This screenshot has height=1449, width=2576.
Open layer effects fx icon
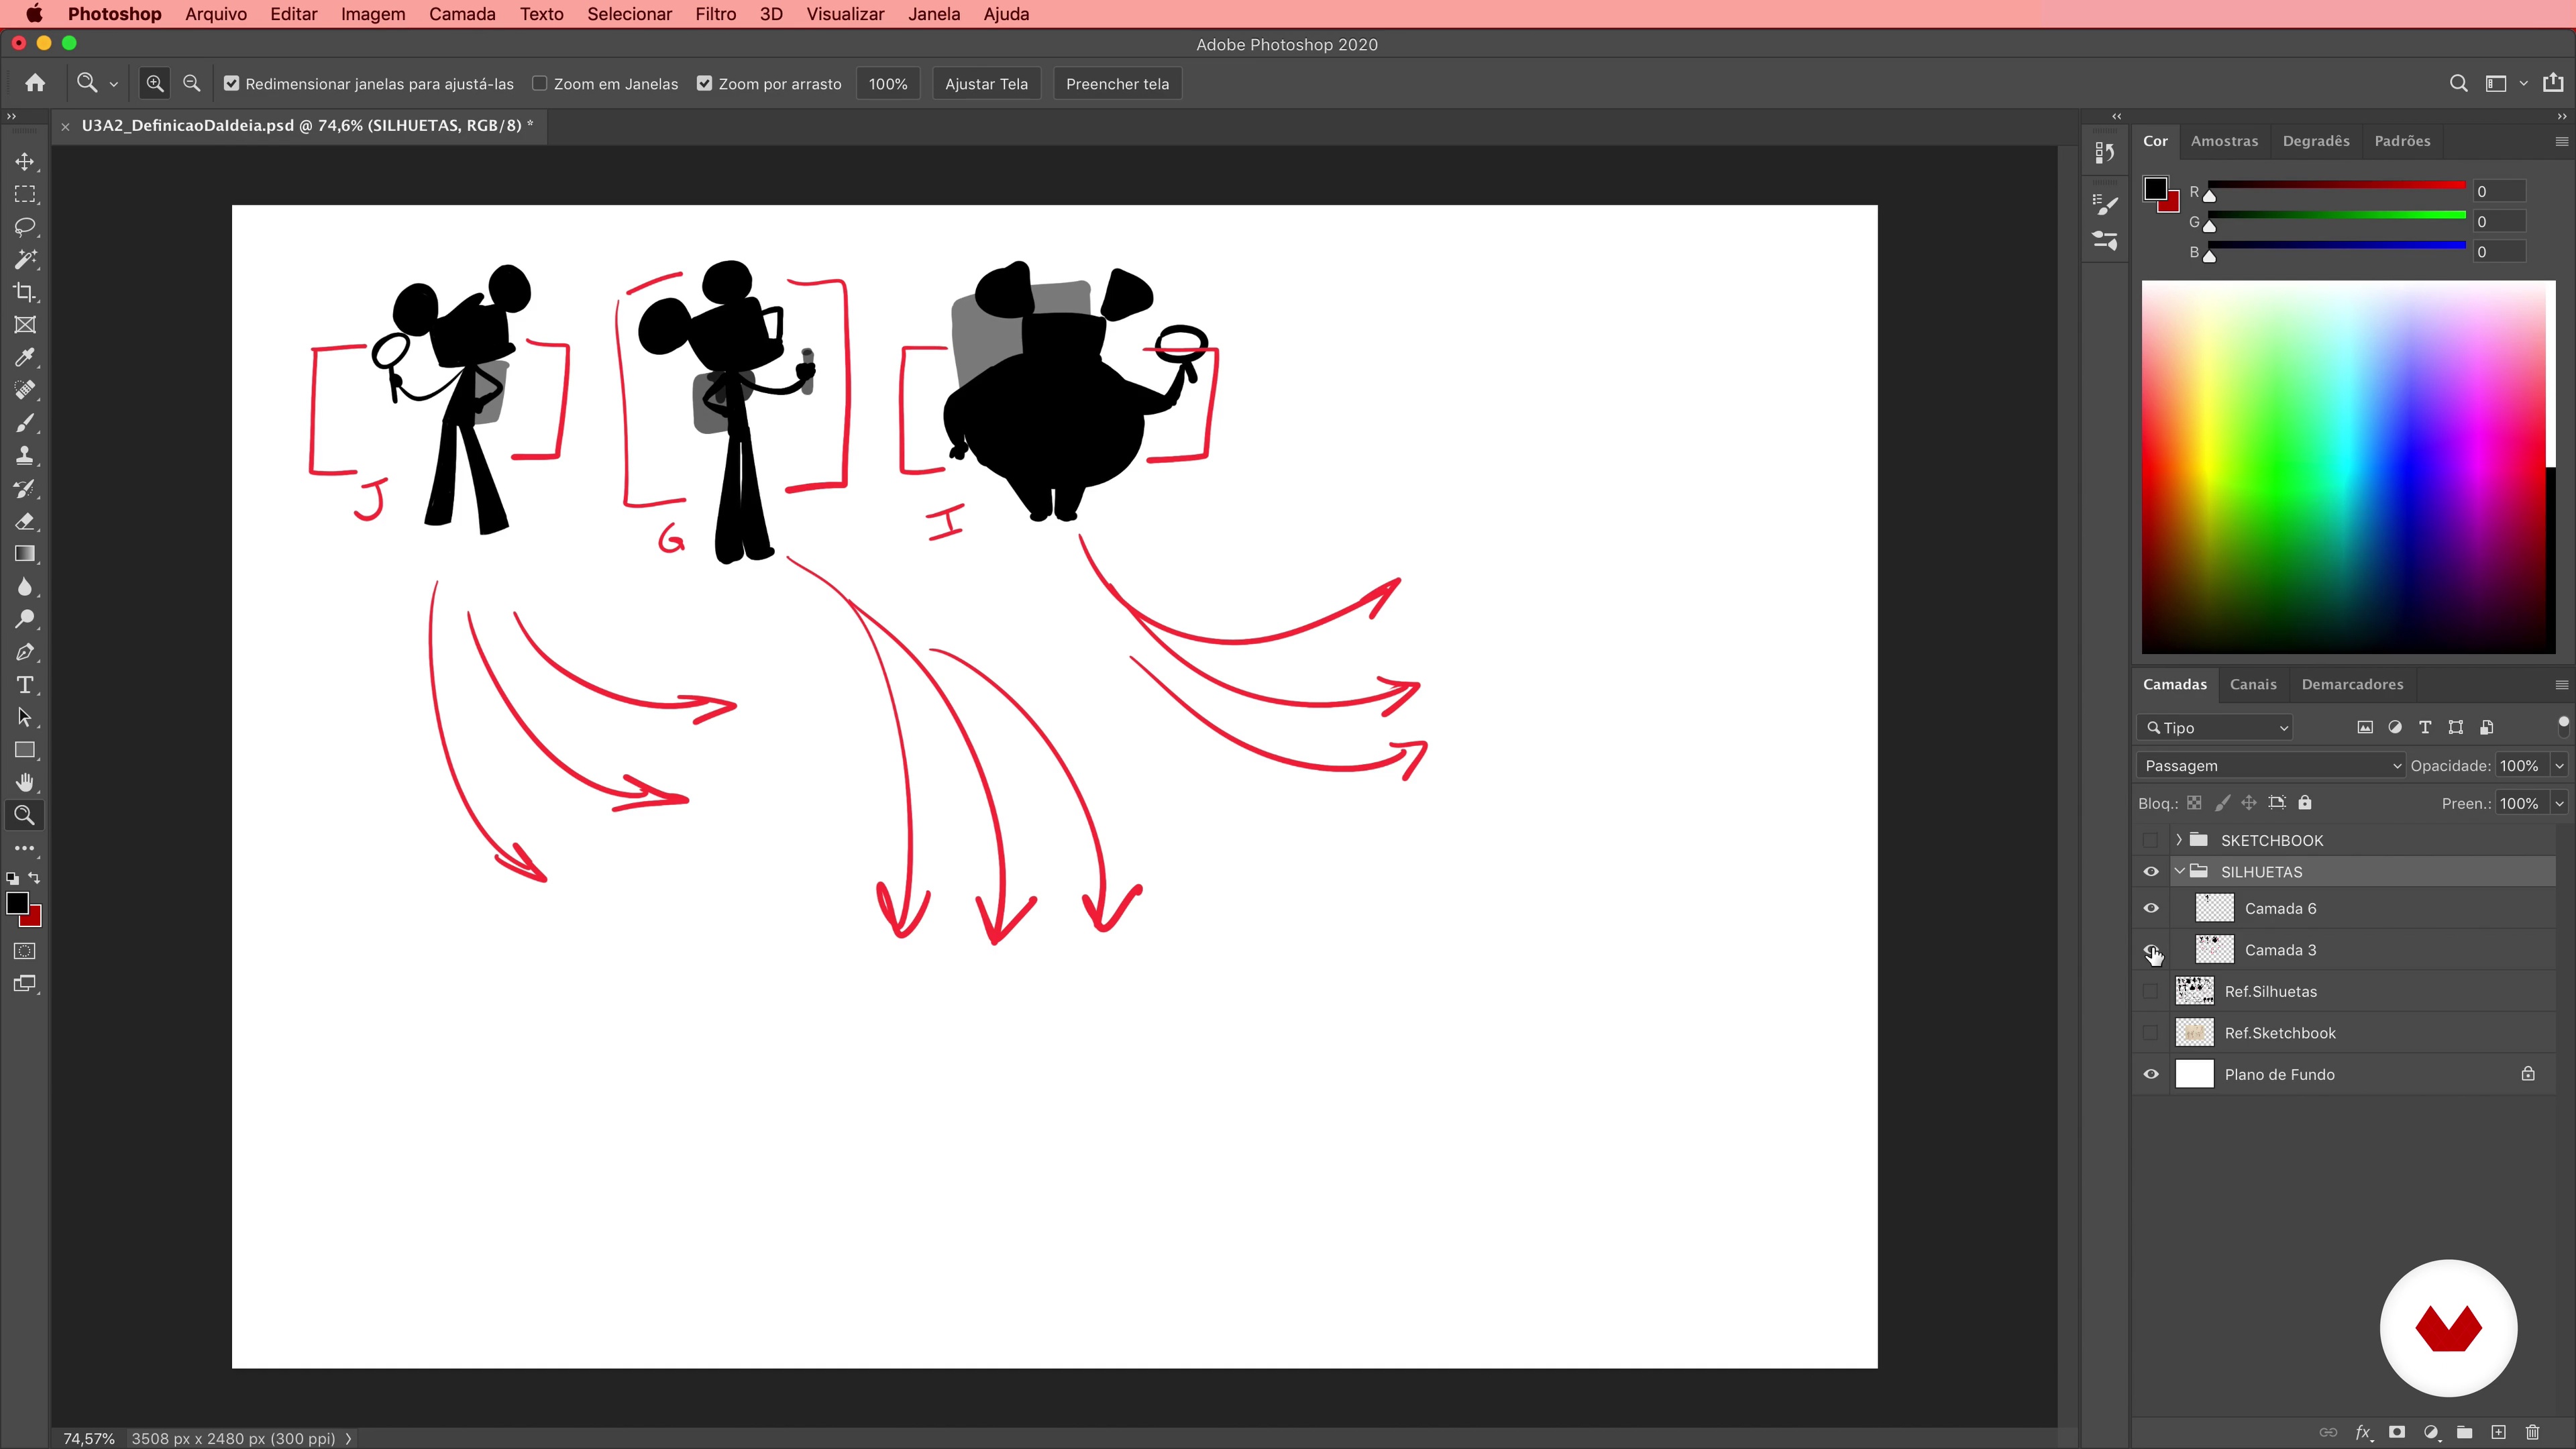point(2364,1433)
